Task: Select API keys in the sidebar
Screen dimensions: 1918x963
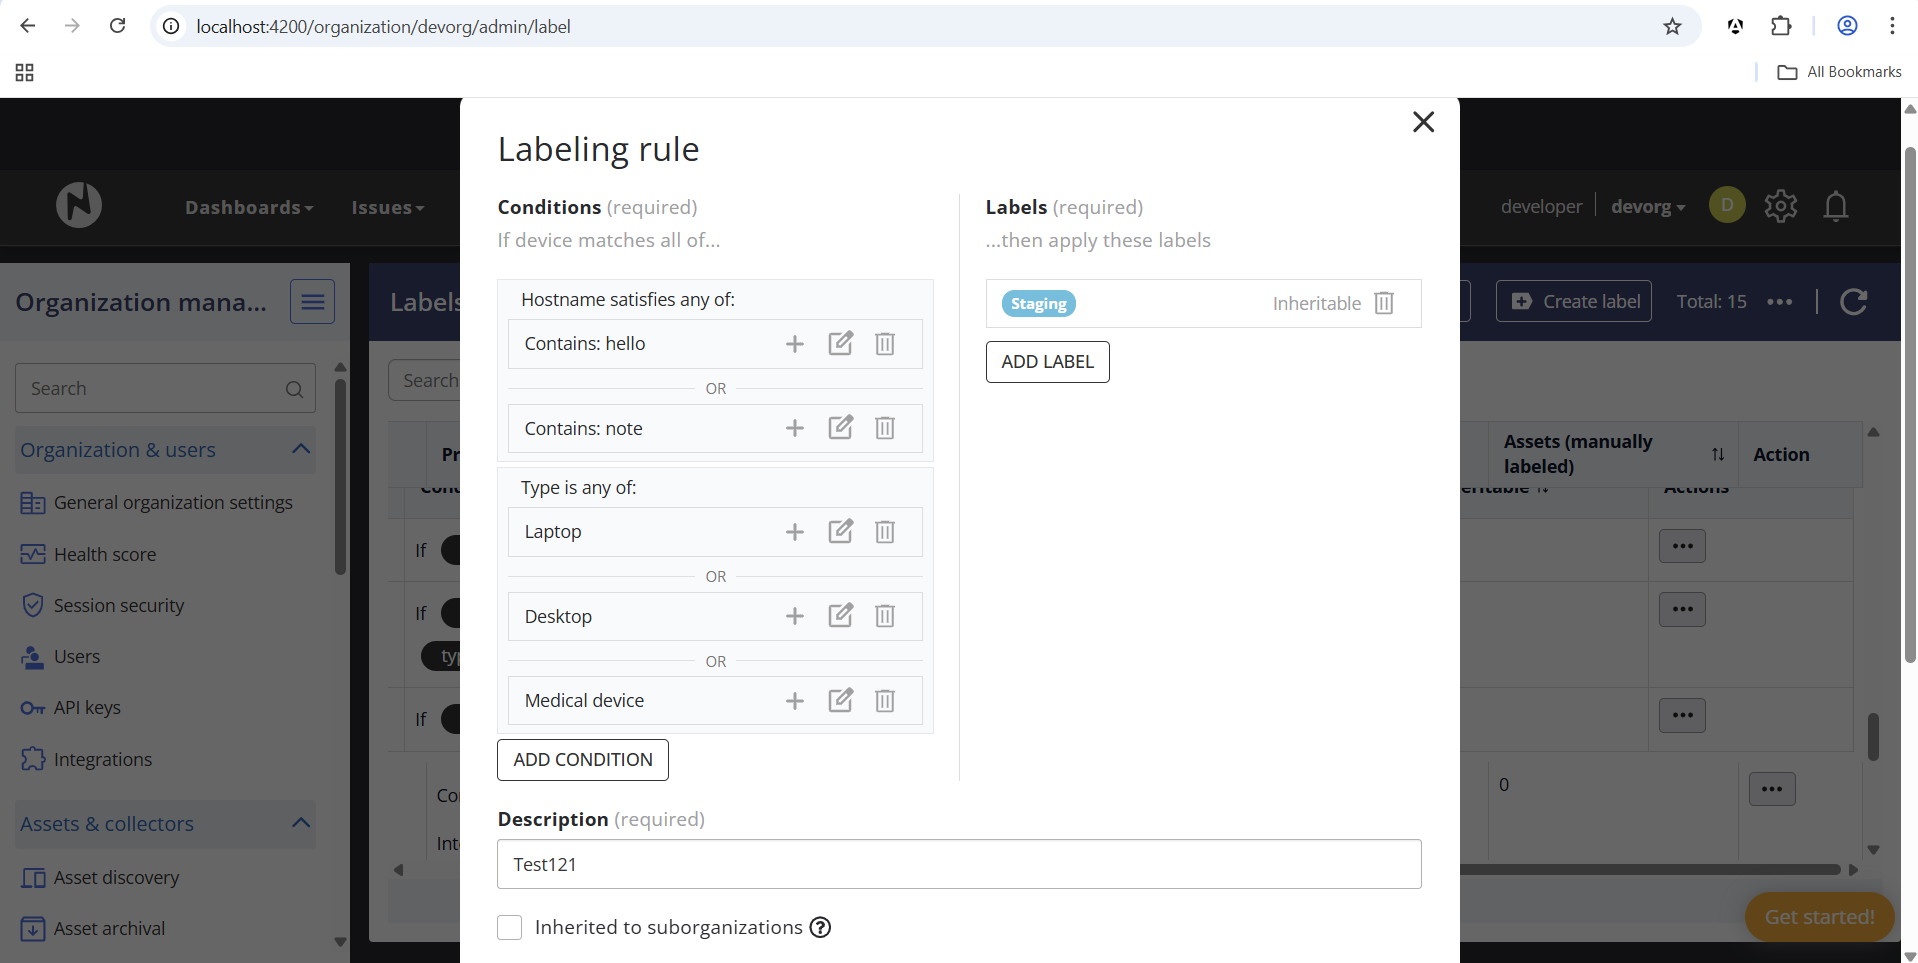Action: click(x=83, y=707)
